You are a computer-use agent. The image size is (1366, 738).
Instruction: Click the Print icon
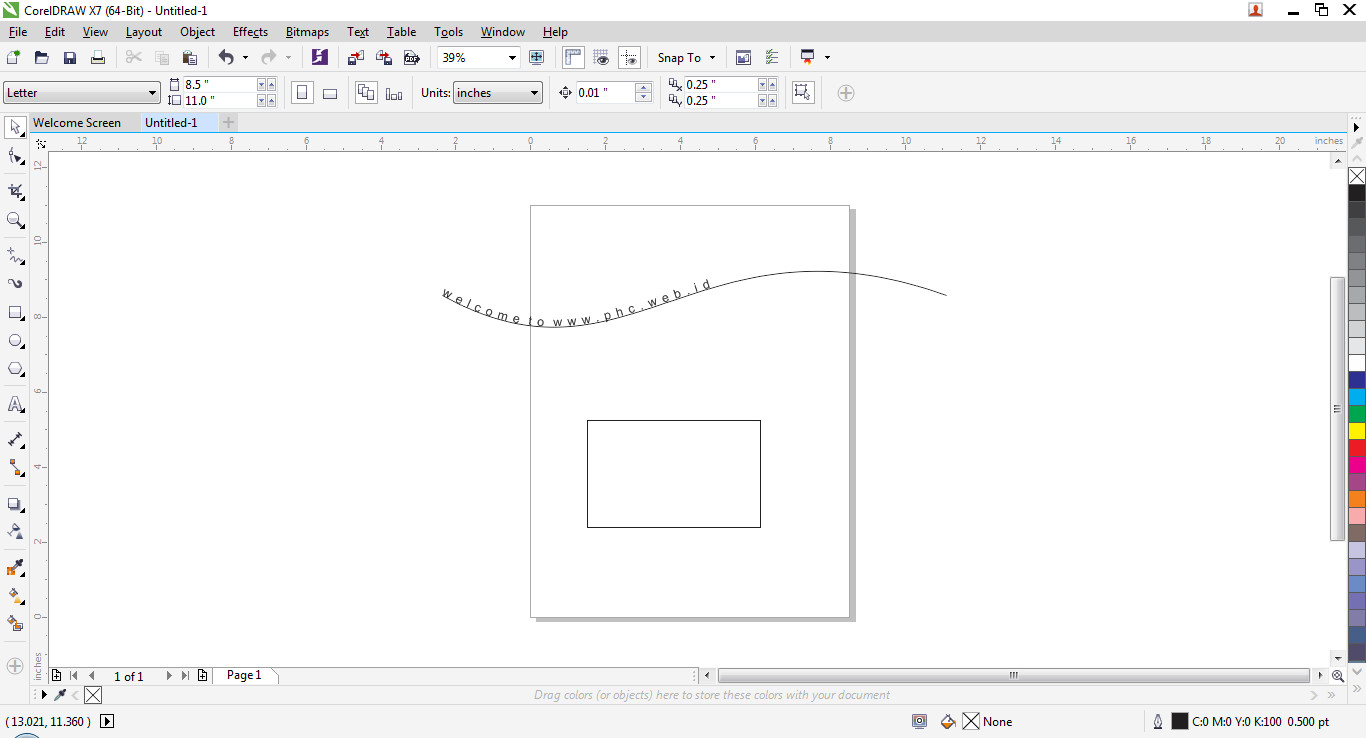98,58
